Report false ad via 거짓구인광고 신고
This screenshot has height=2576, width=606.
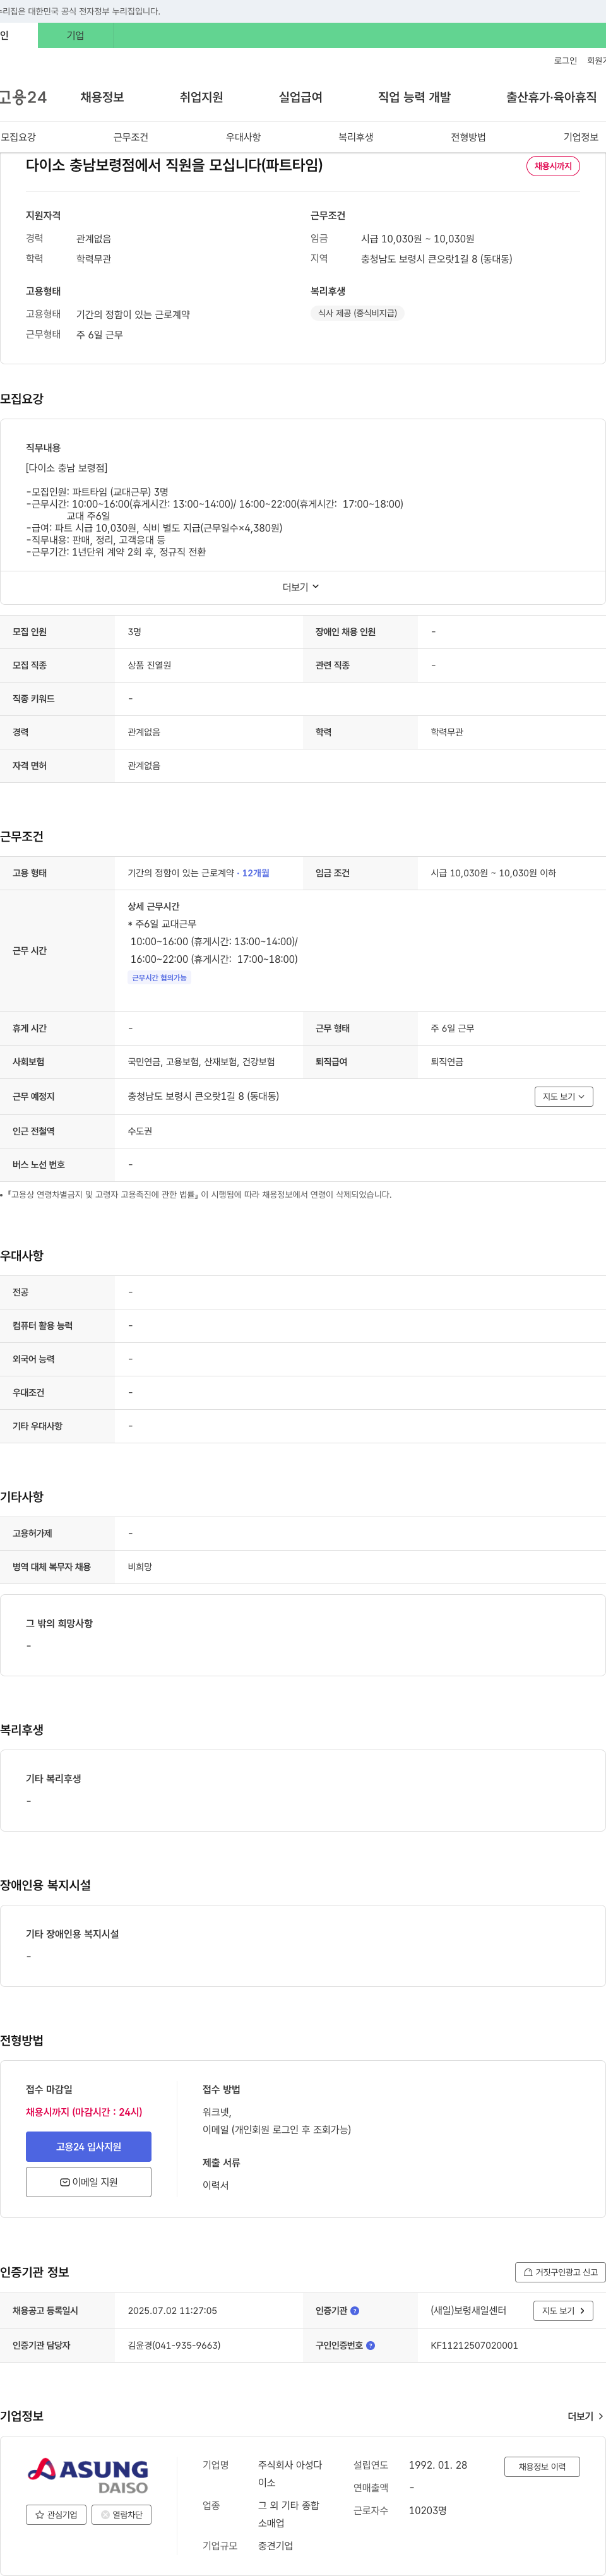pyautogui.click(x=560, y=2272)
